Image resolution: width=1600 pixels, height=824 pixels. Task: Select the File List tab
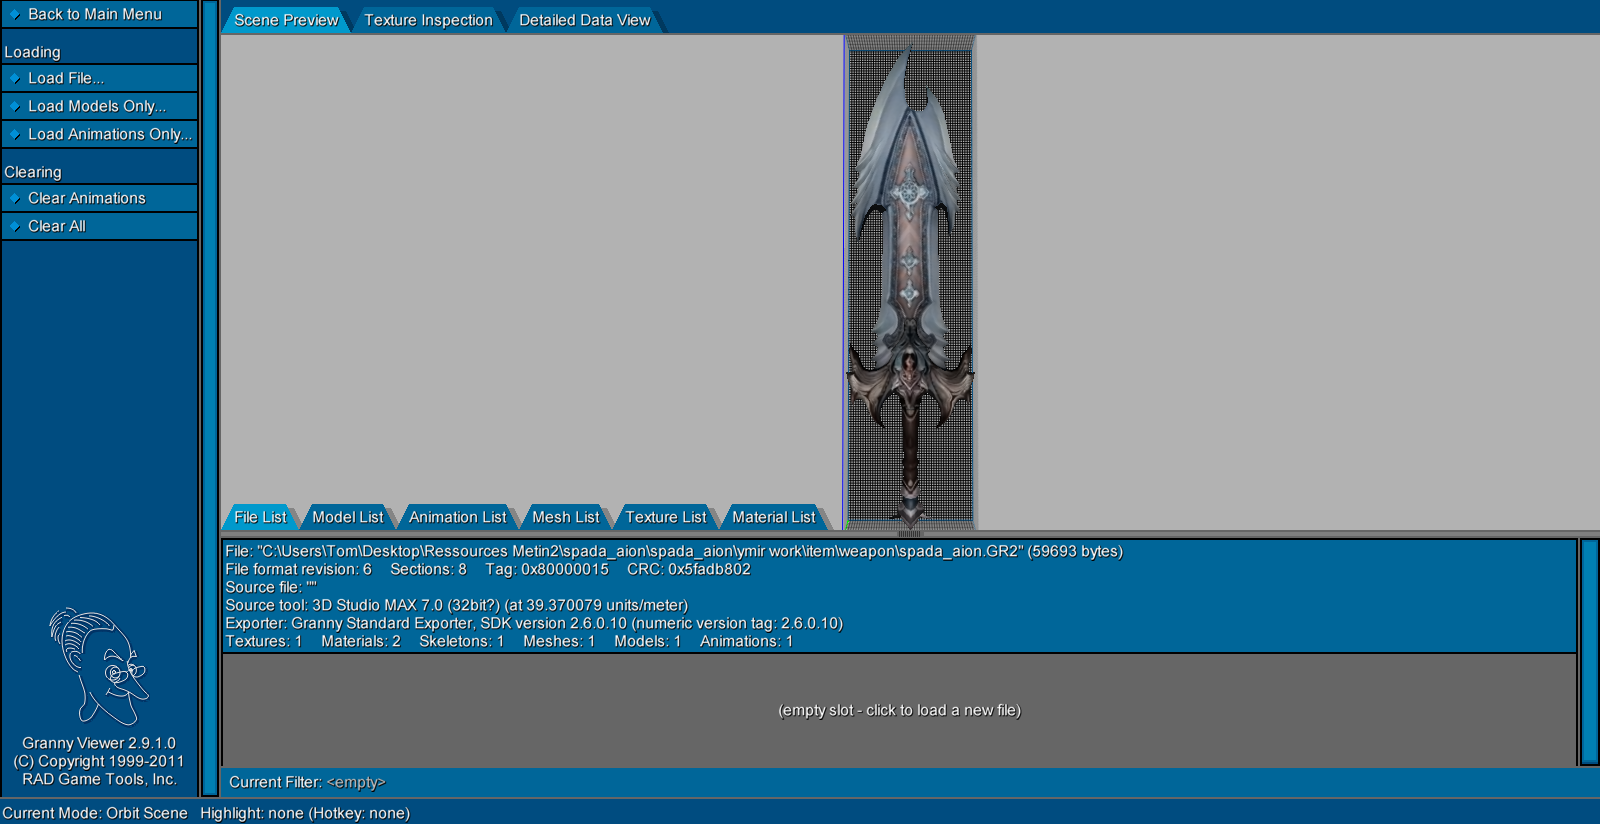pyautogui.click(x=260, y=517)
